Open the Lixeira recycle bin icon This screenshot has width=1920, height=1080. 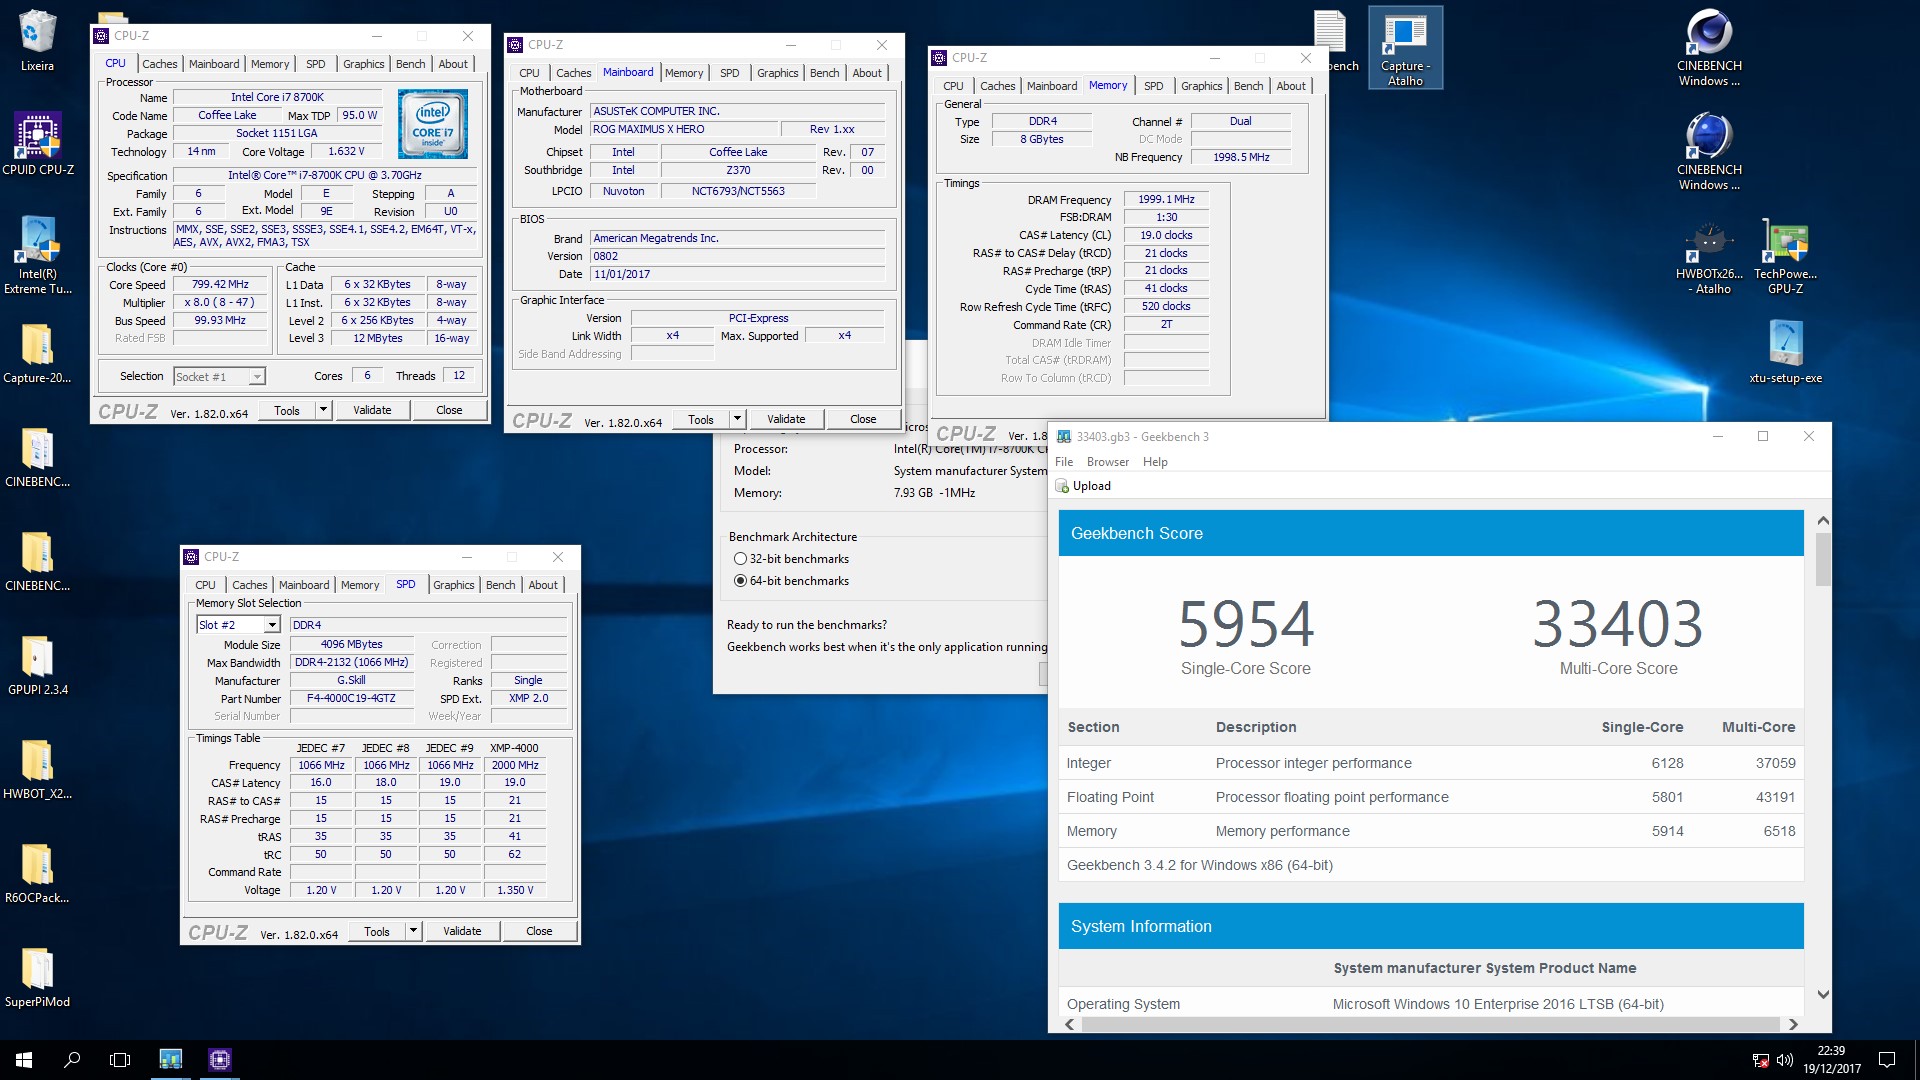pyautogui.click(x=37, y=40)
